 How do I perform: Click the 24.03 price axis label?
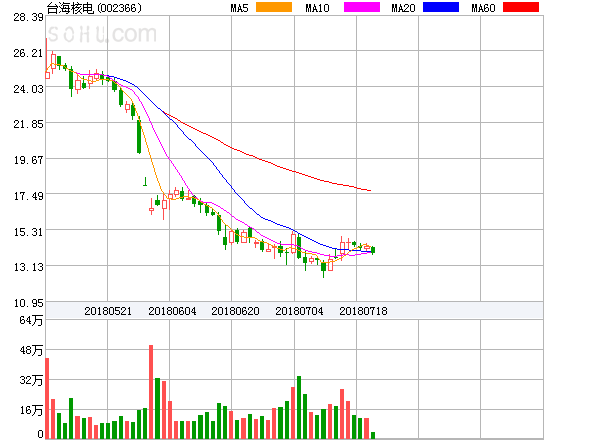click(28, 89)
